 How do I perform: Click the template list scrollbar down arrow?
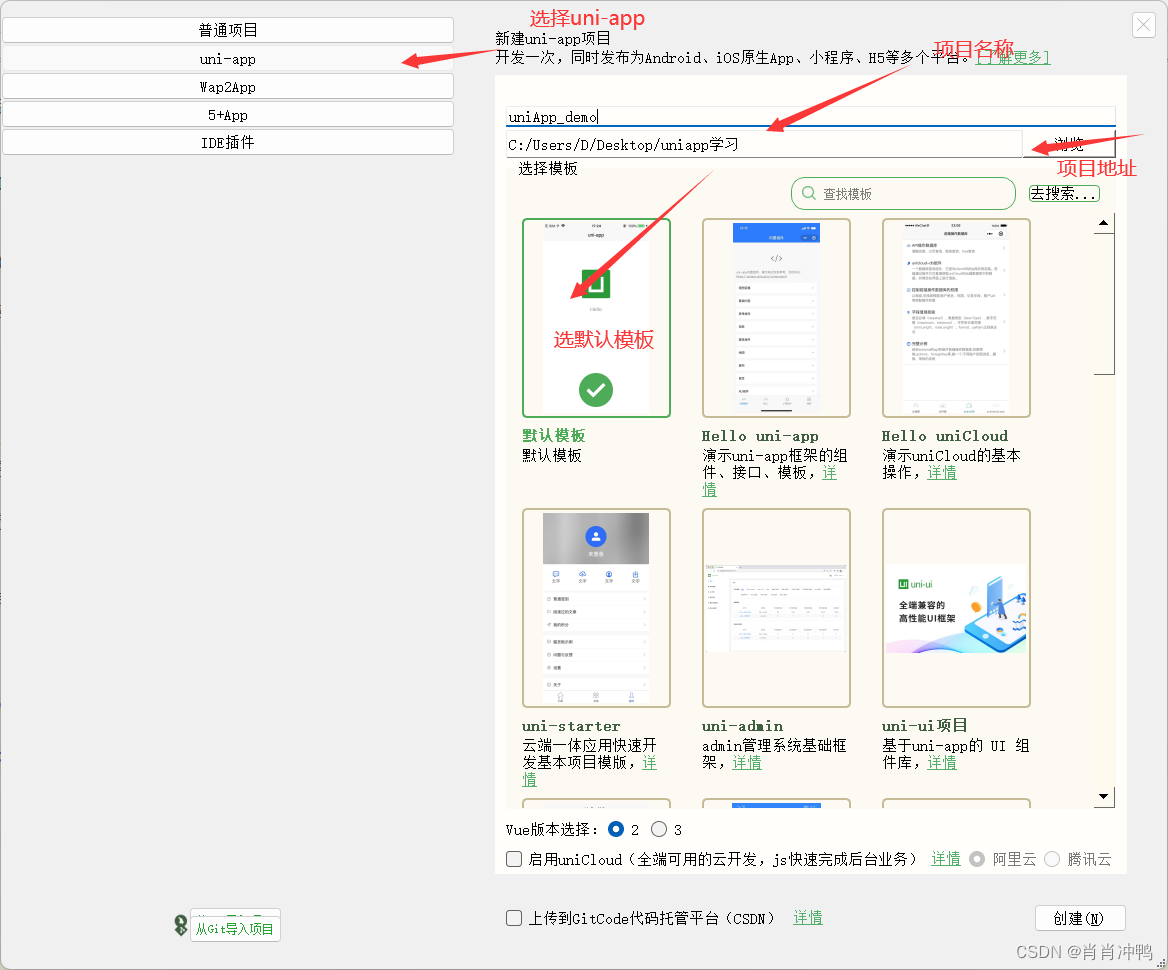point(1103,797)
